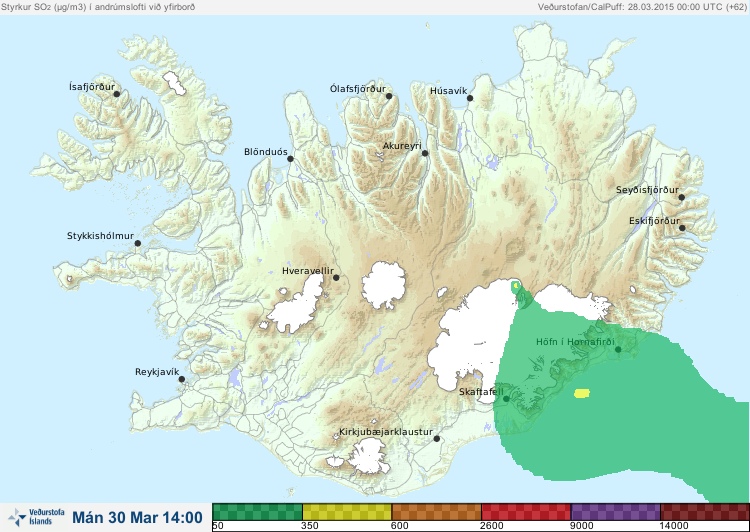750x532 pixels.
Task: Select the Kirkjubæjarklaustur map marker
Action: click(x=436, y=439)
